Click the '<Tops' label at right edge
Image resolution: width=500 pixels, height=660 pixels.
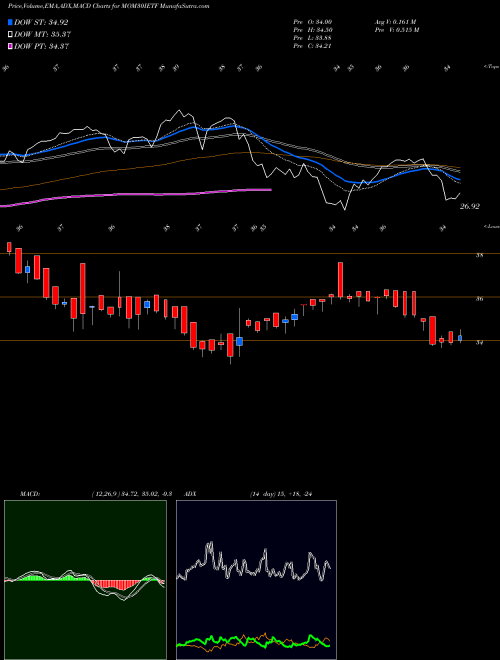click(492, 67)
